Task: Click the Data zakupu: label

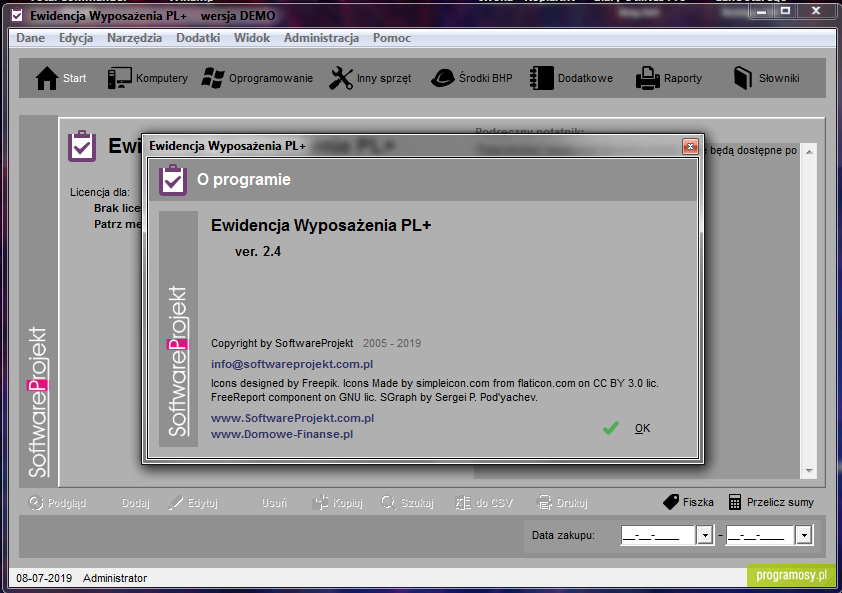Action: (563, 535)
